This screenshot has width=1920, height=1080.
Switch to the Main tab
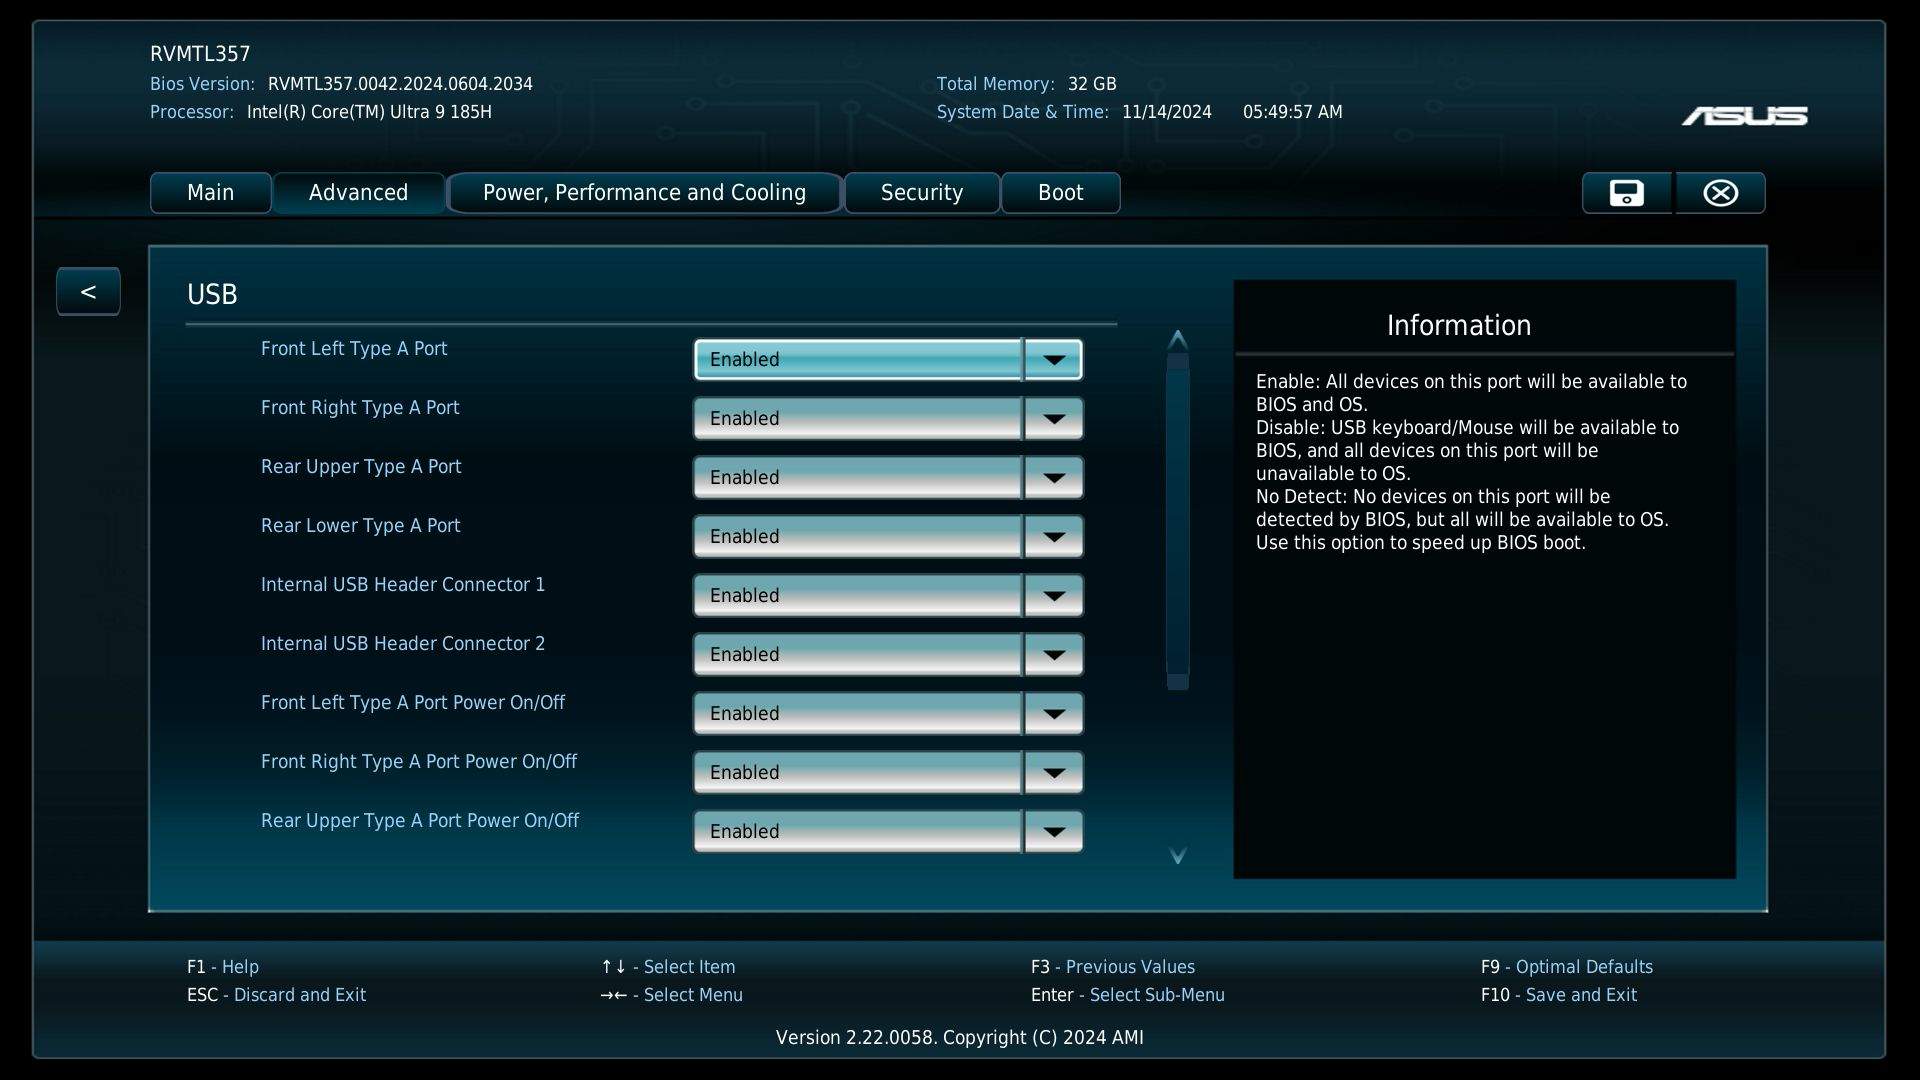(210, 193)
